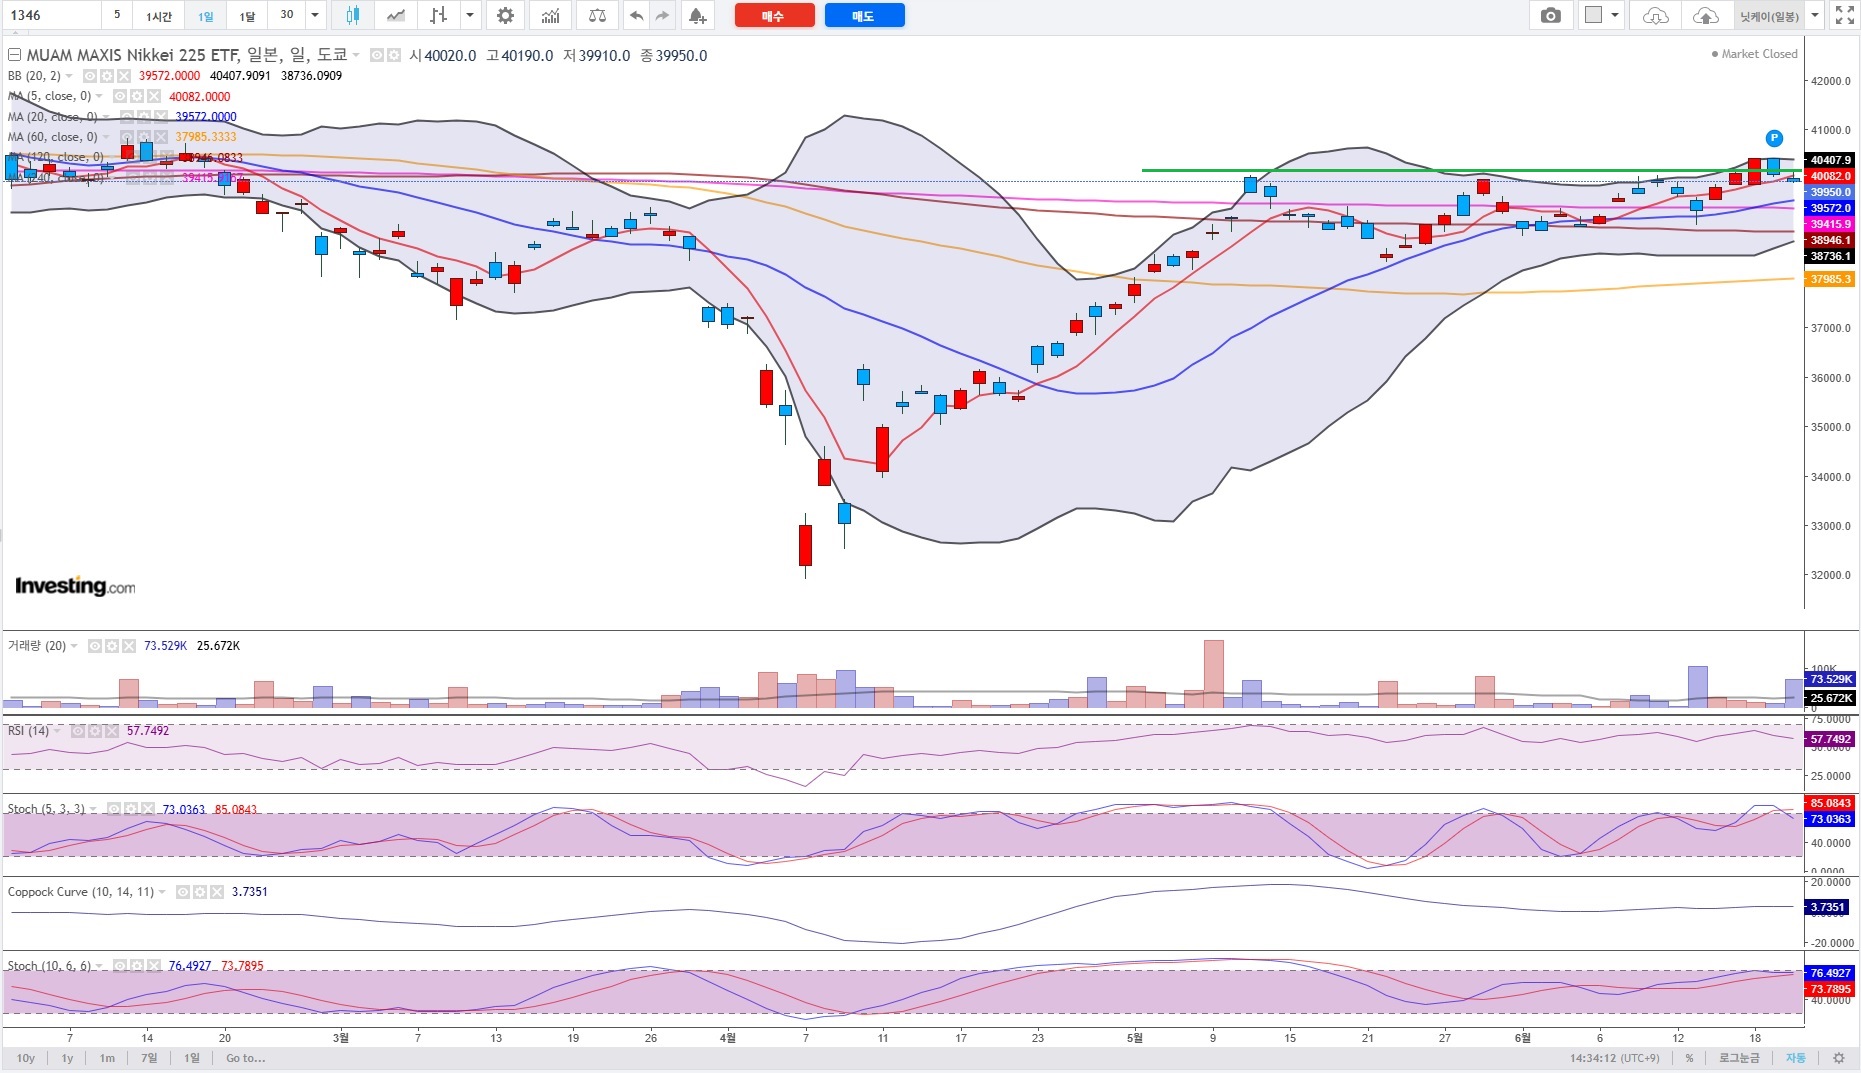The width and height of the screenshot is (1861, 1073).
Task: Expand the time interval dropdown arrow
Action: pos(315,15)
